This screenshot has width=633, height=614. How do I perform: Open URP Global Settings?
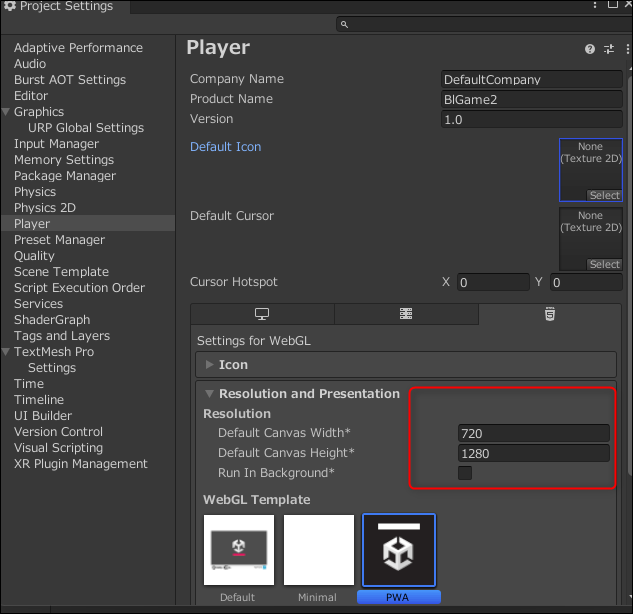[x=86, y=128]
